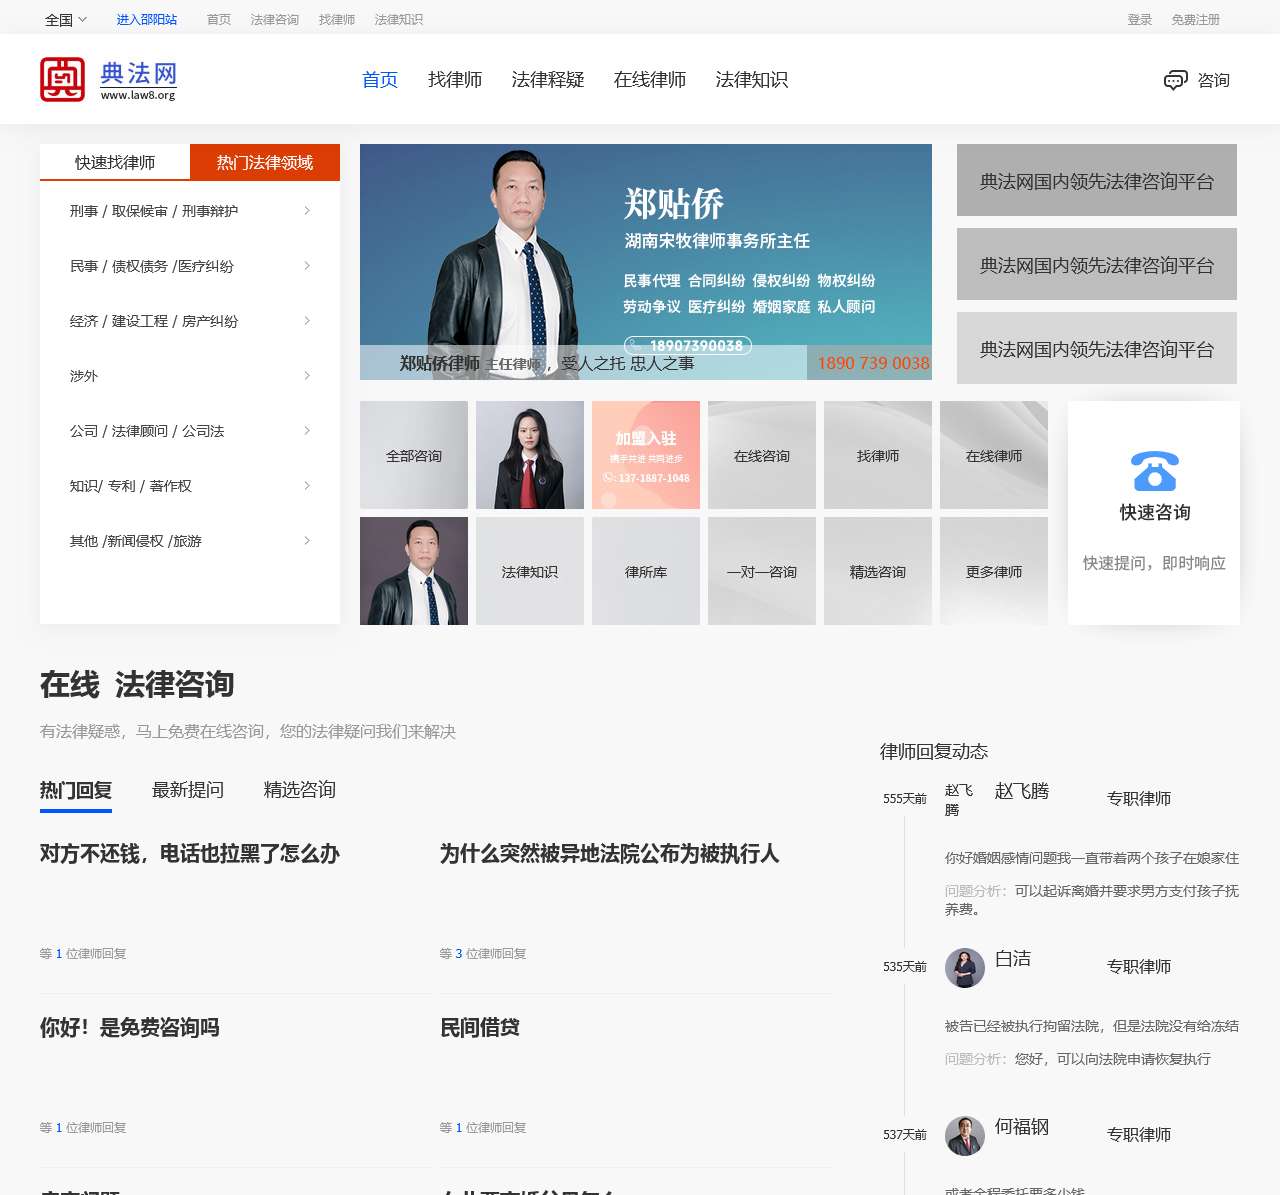Open 郑贴侨 lawyer banner

646,262
